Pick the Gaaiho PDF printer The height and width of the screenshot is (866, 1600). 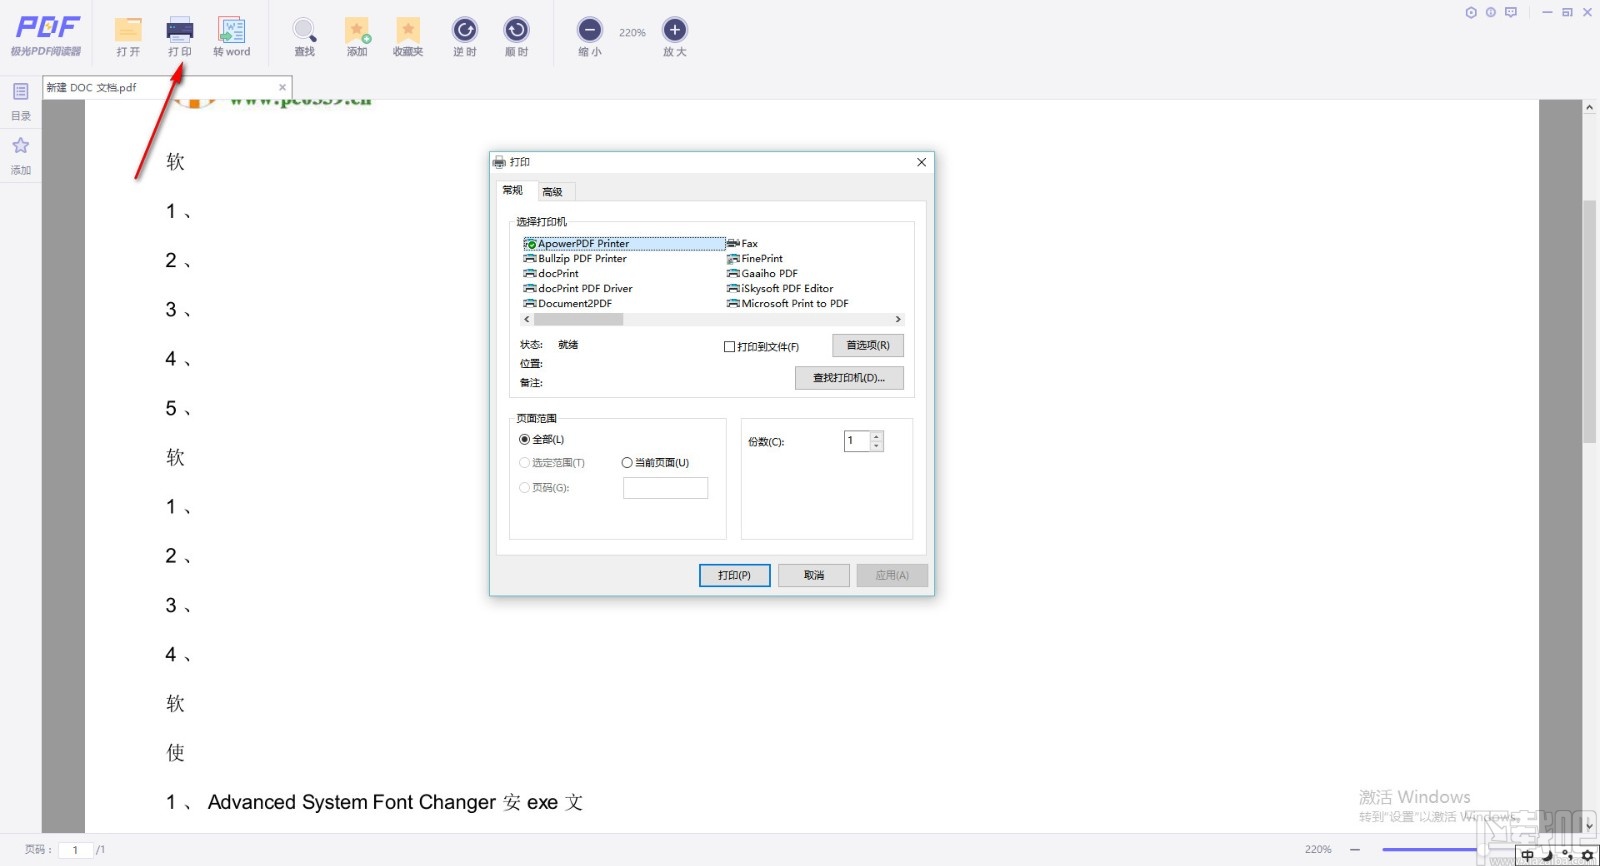[x=762, y=273]
